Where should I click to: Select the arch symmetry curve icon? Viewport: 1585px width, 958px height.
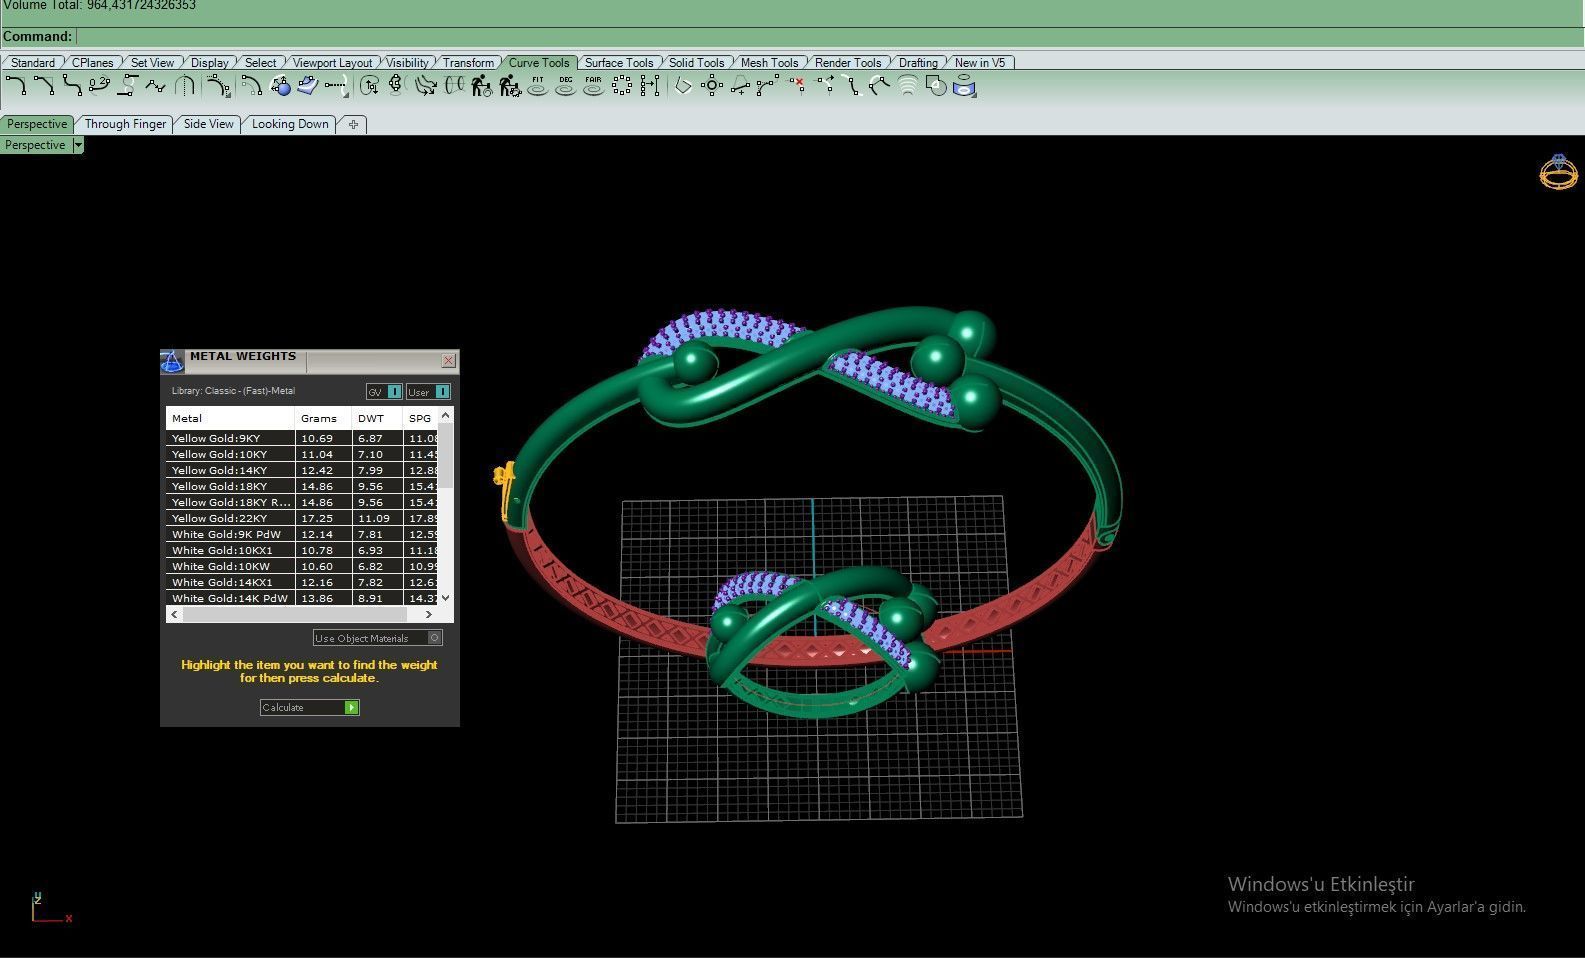pyautogui.click(x=184, y=86)
